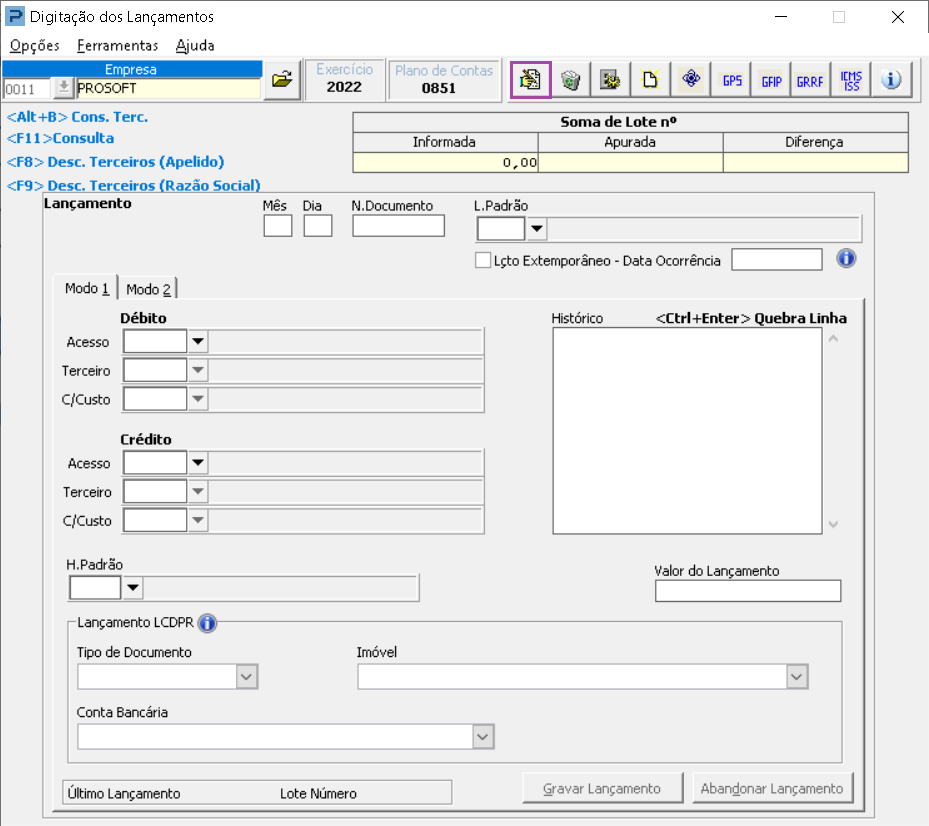Click the blank page toolbar icon
This screenshot has height=826, width=929.
(650, 80)
